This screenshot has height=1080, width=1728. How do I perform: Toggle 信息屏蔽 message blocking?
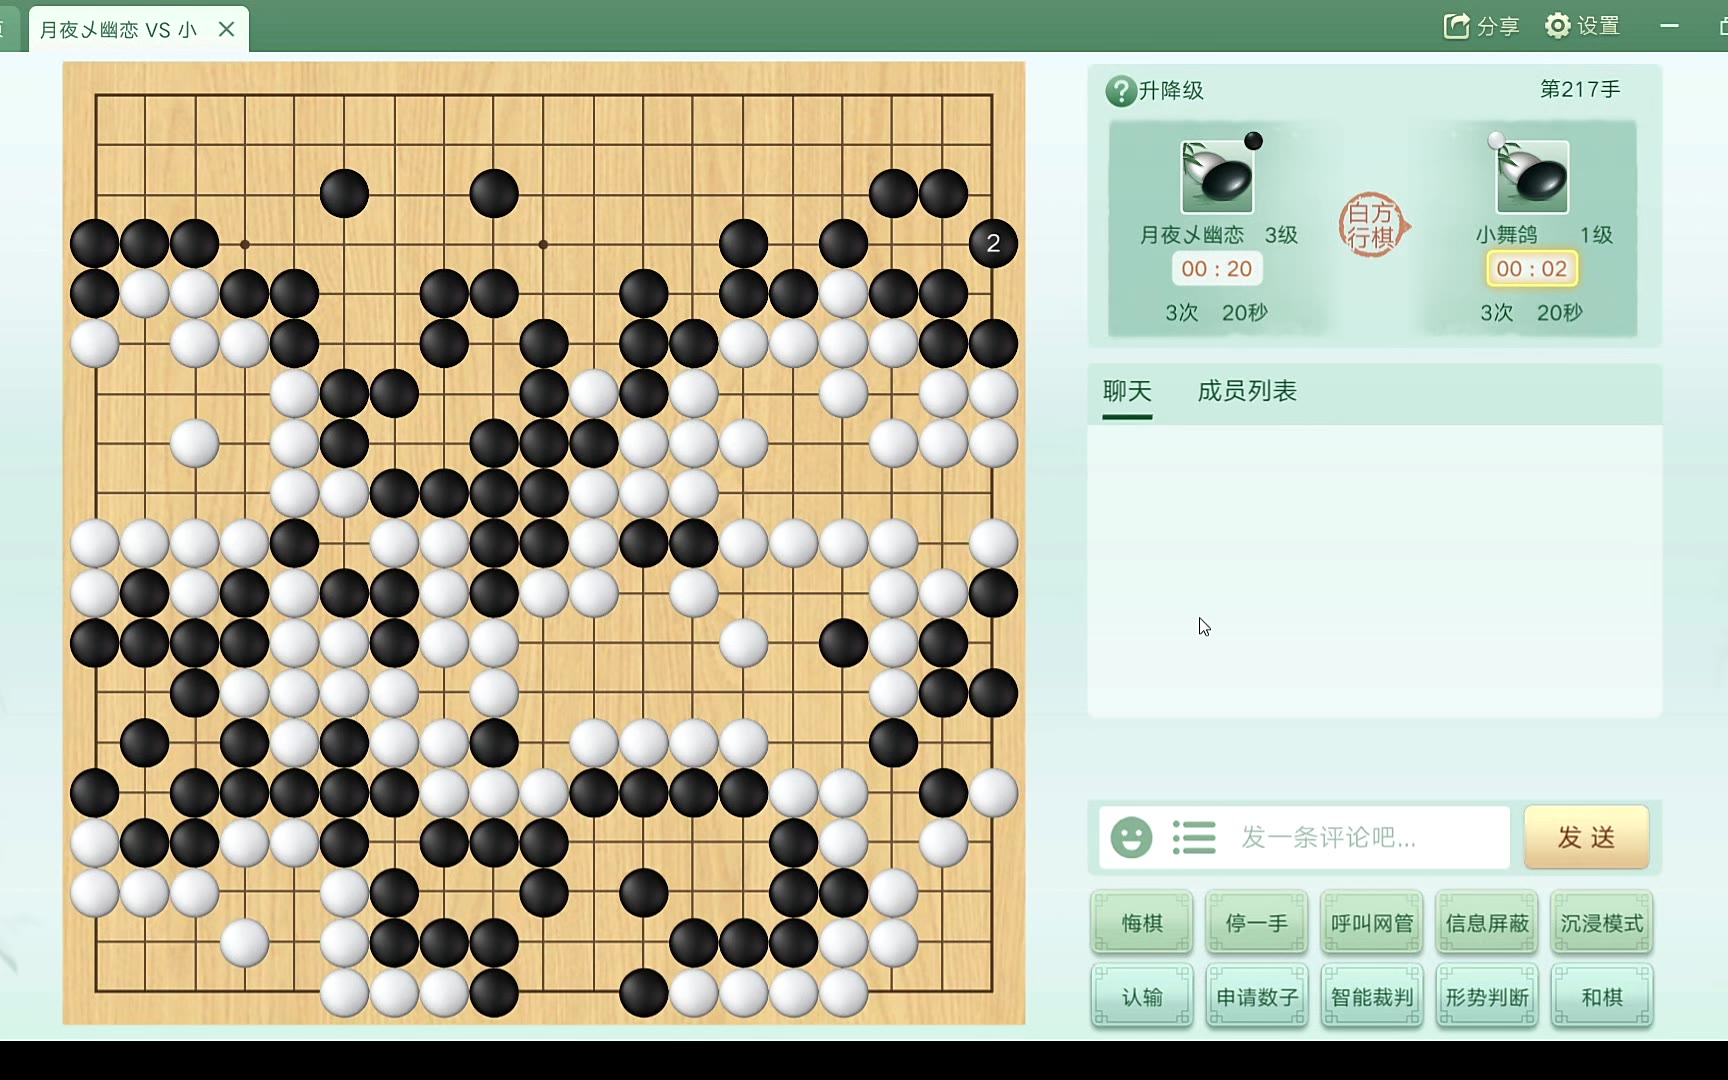[x=1487, y=923]
